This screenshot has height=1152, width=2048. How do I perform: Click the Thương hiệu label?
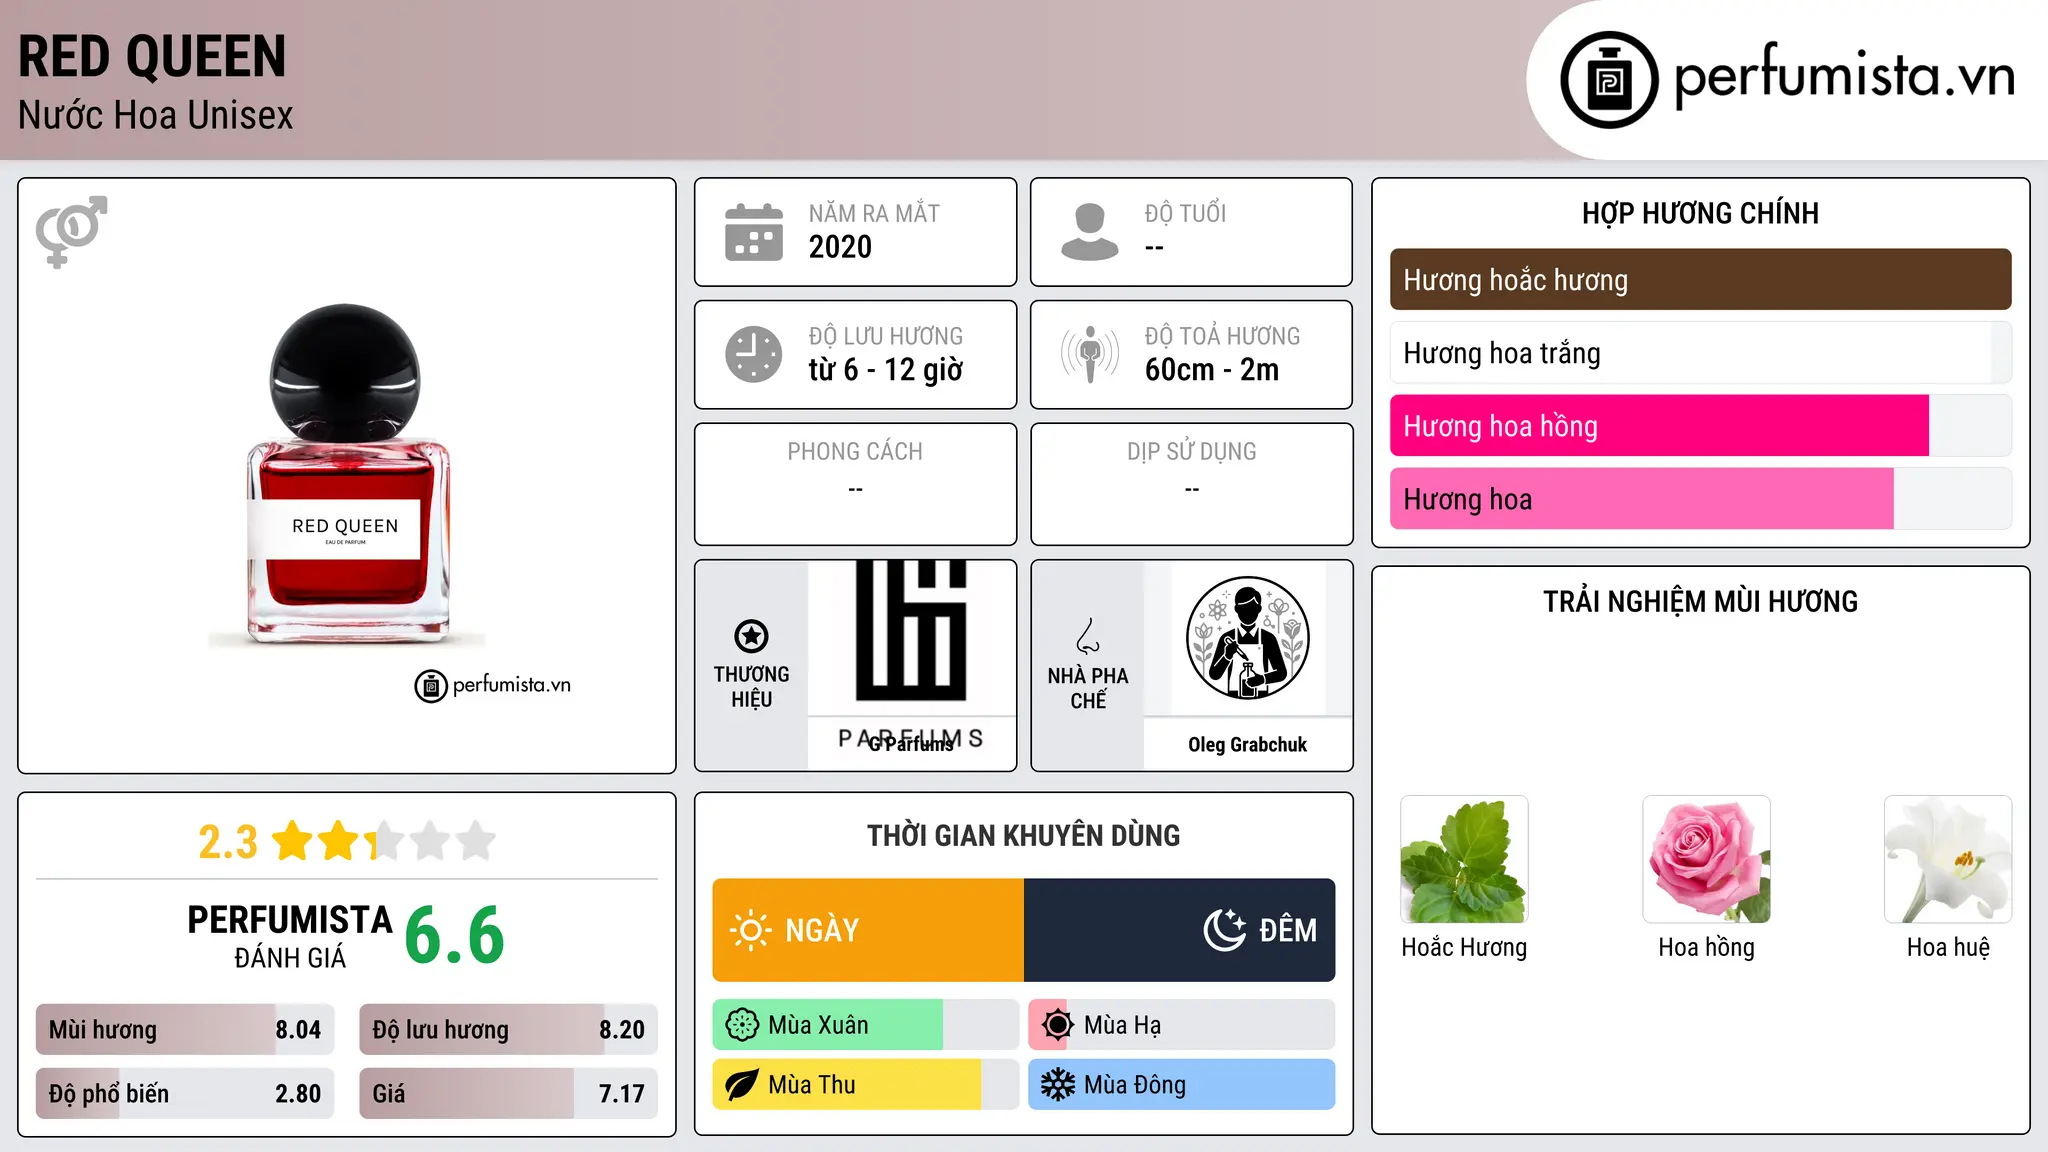[x=751, y=687]
